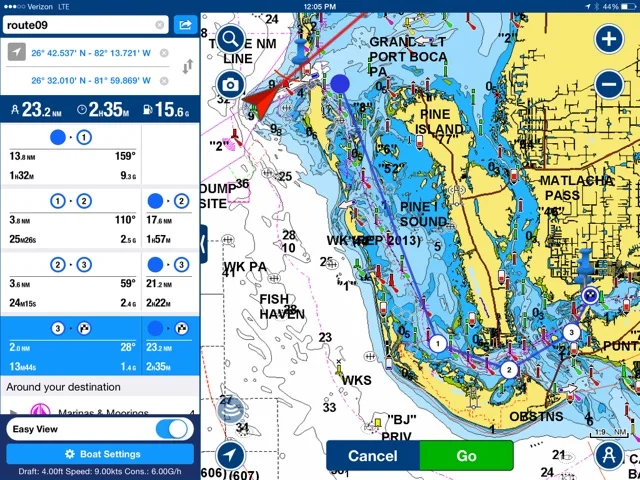Cancel the route

[373, 456]
